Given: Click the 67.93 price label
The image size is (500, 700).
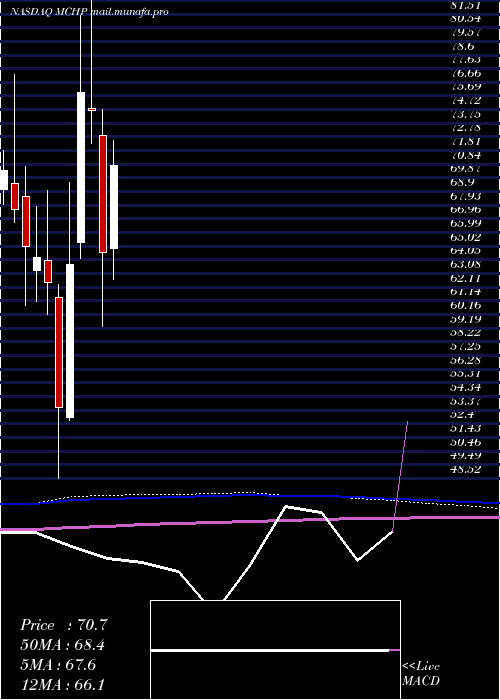Looking at the screenshot, I should click(x=465, y=196).
